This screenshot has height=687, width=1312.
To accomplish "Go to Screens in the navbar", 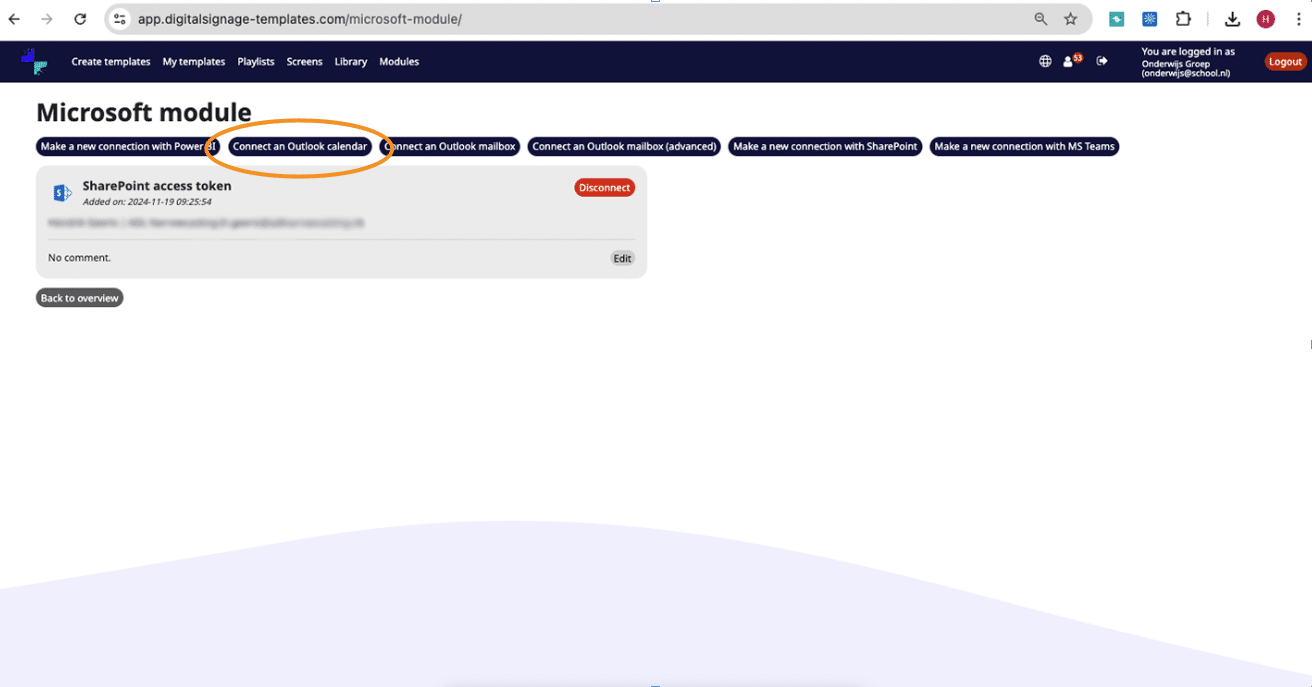I will pyautogui.click(x=304, y=62).
